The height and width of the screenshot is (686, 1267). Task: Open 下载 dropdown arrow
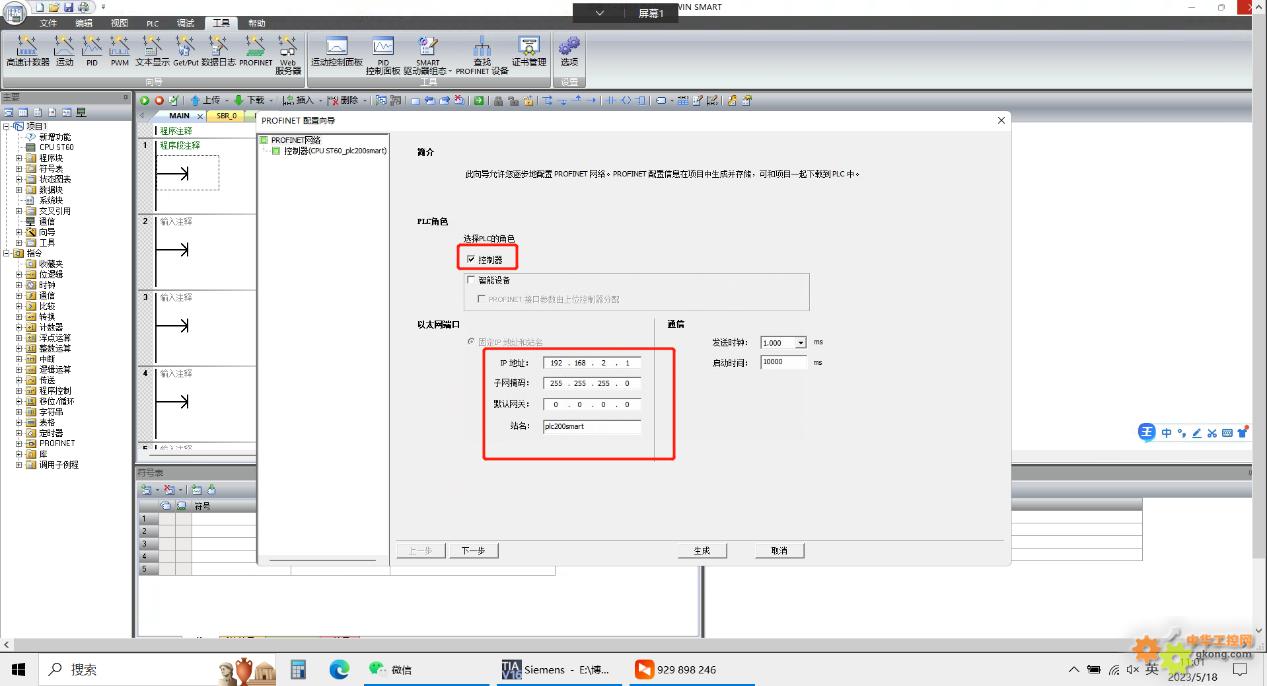point(271,100)
